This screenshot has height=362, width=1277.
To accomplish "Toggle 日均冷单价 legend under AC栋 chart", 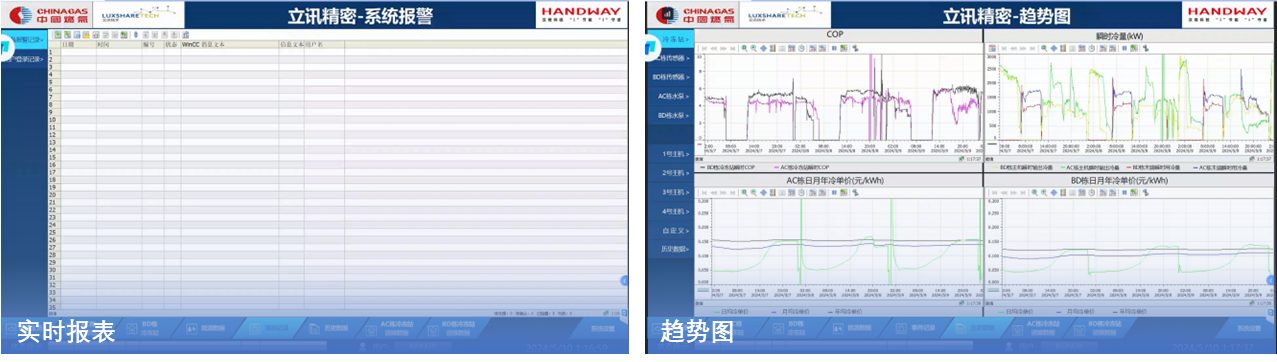I will pos(730,312).
